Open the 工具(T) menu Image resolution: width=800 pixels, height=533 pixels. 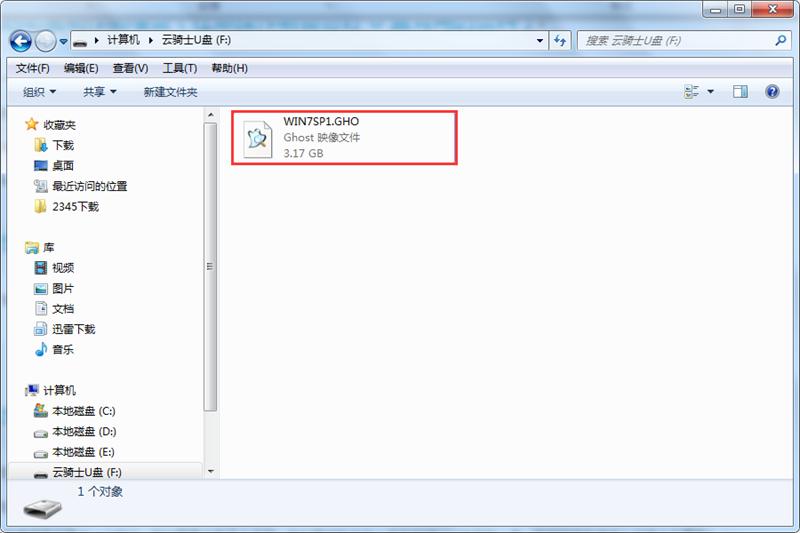[x=180, y=68]
